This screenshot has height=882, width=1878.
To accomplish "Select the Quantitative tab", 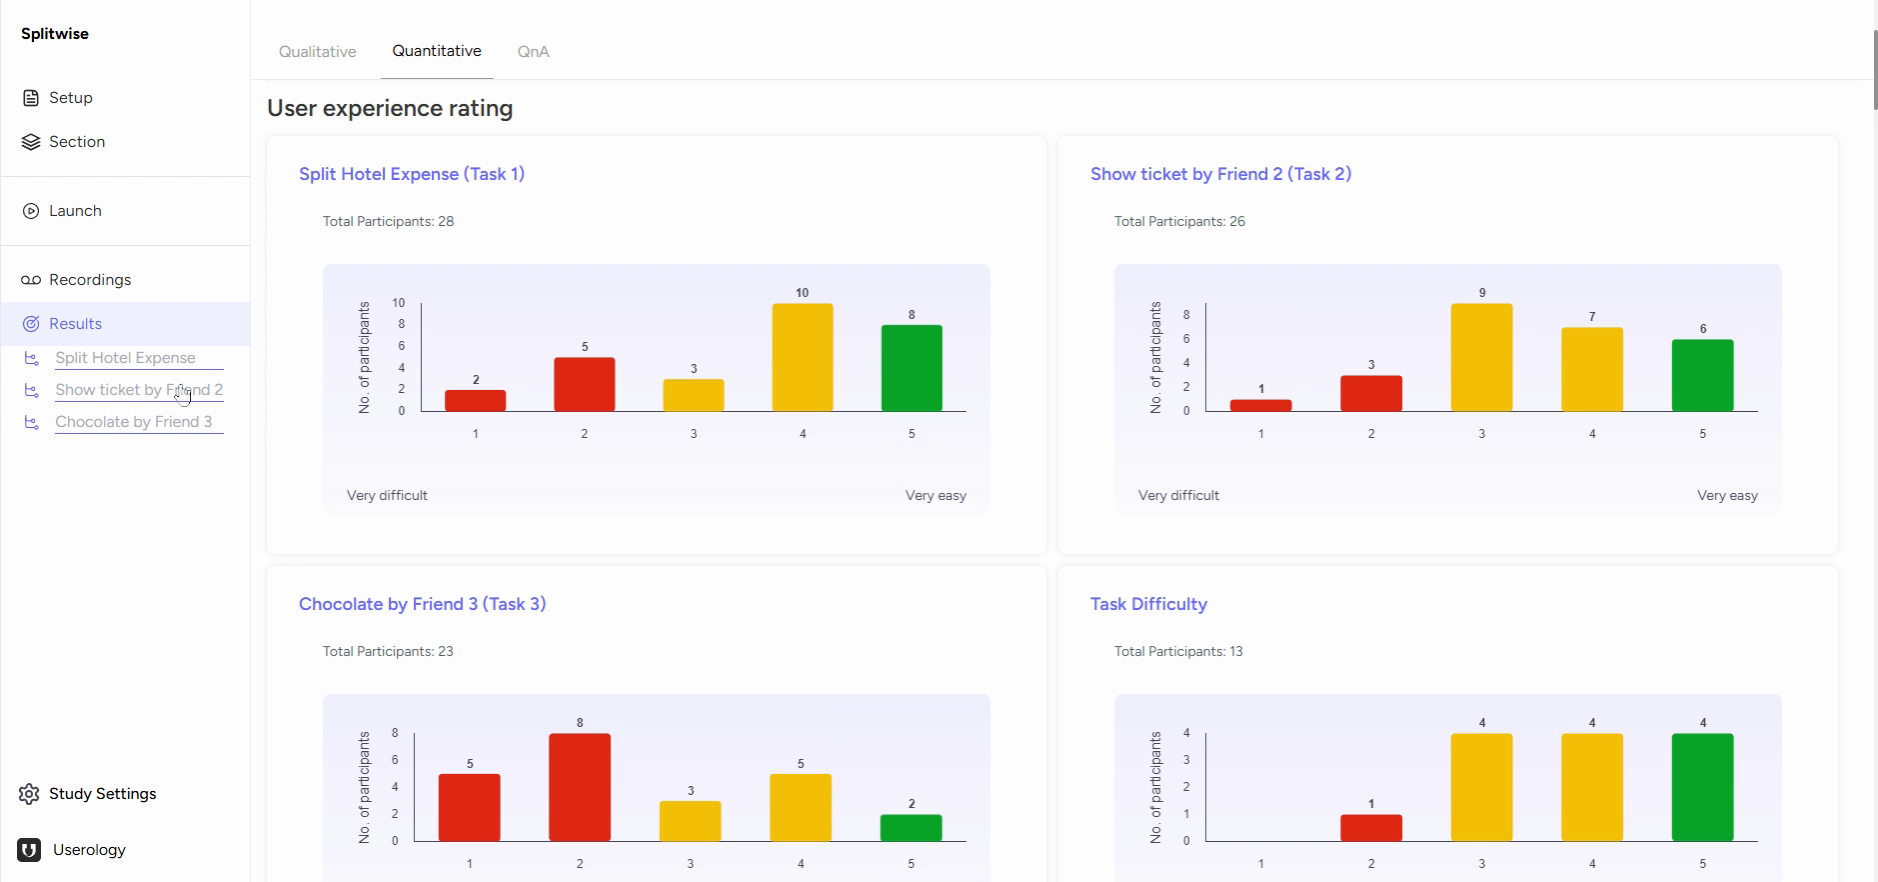I will click(437, 51).
